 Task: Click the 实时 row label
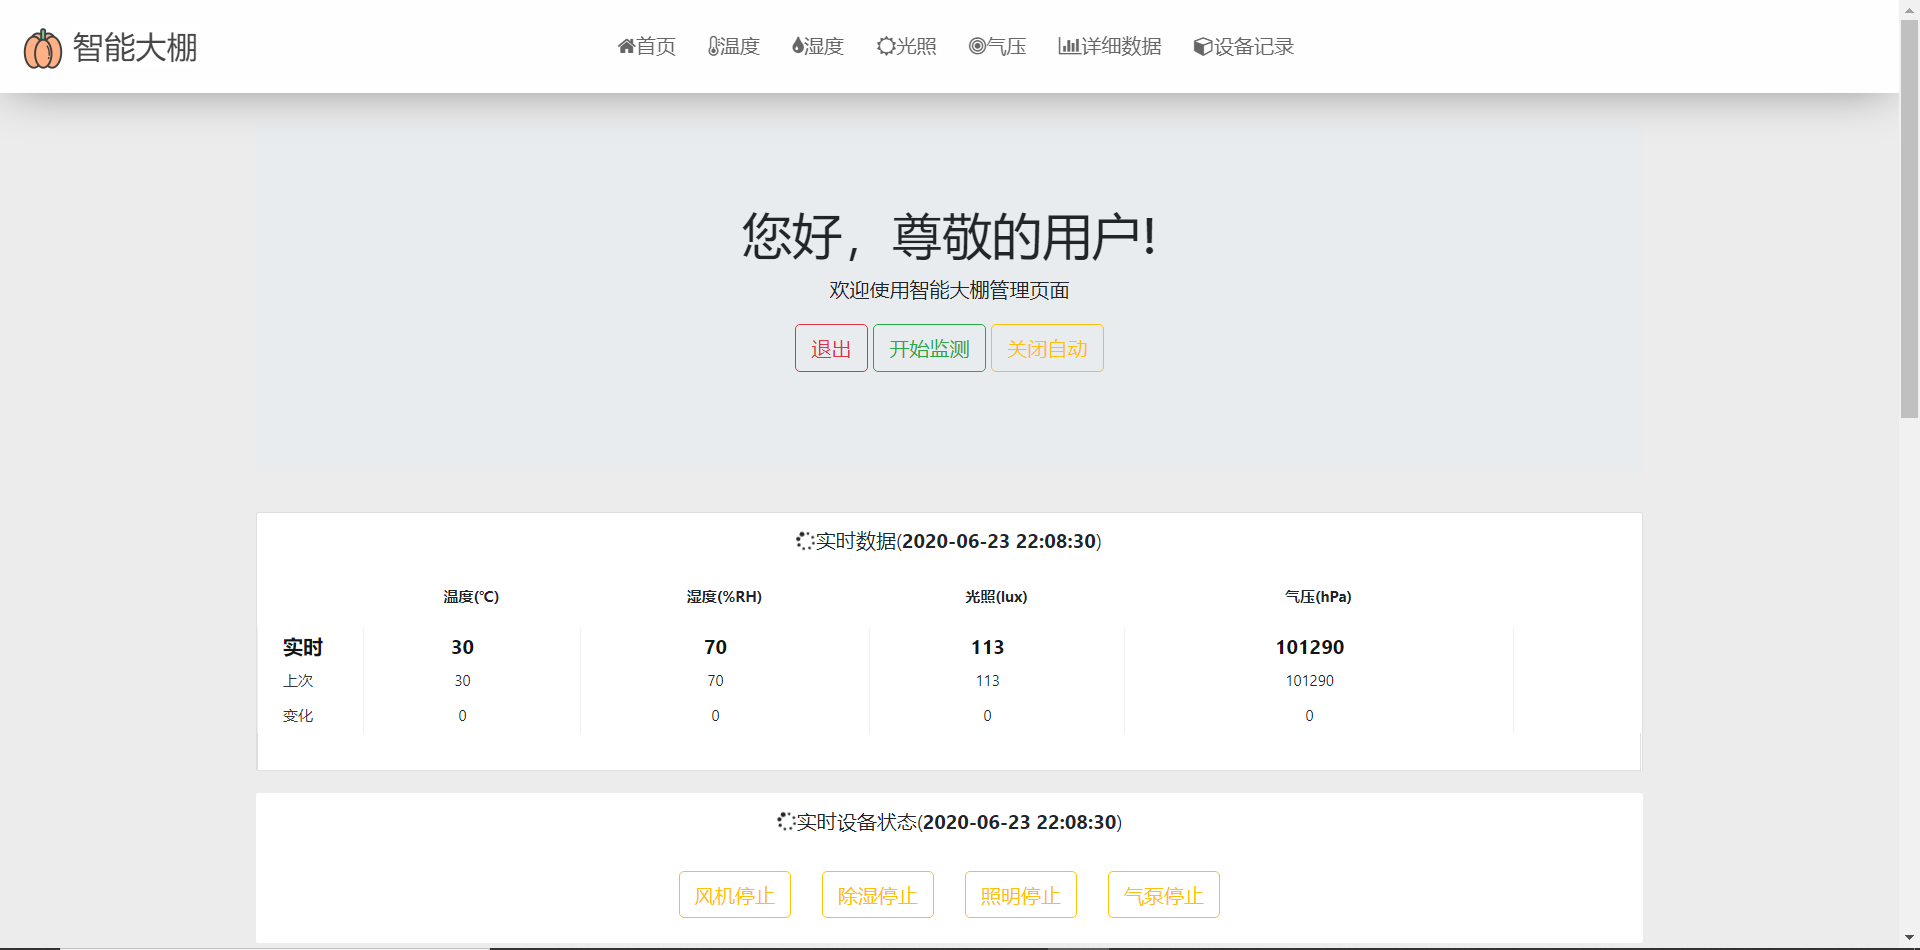303,647
